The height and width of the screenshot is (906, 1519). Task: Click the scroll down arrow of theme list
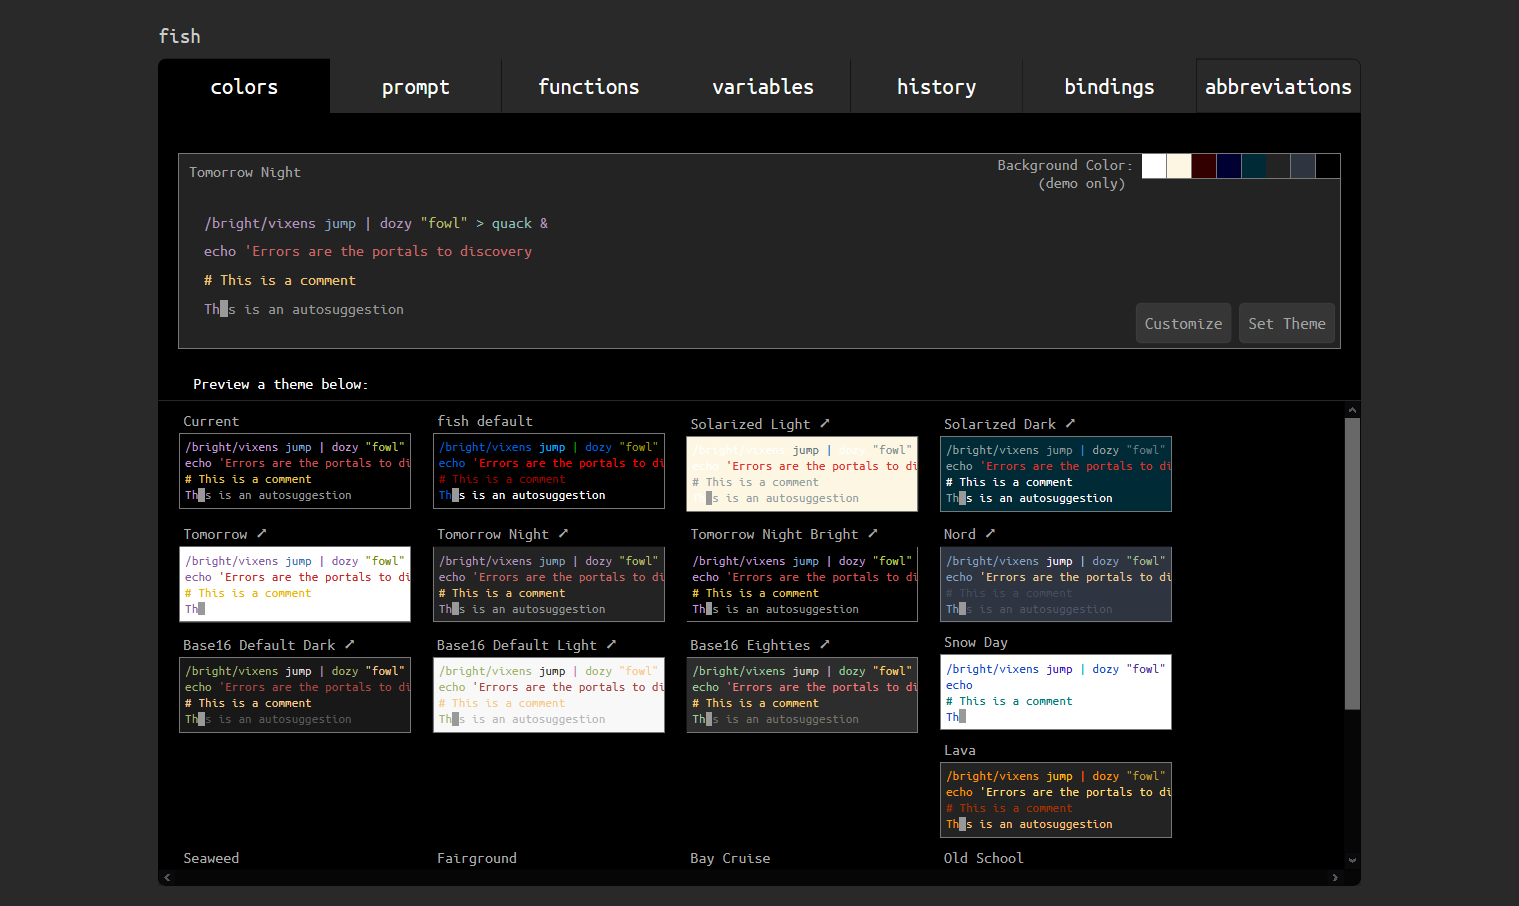1352,860
